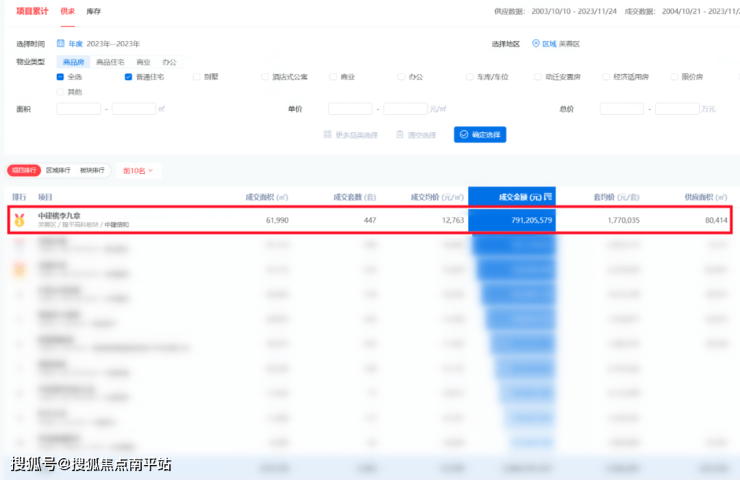Click the 1,770,035 per-unit price cell
Screen dimensions: 740x480
623,220
